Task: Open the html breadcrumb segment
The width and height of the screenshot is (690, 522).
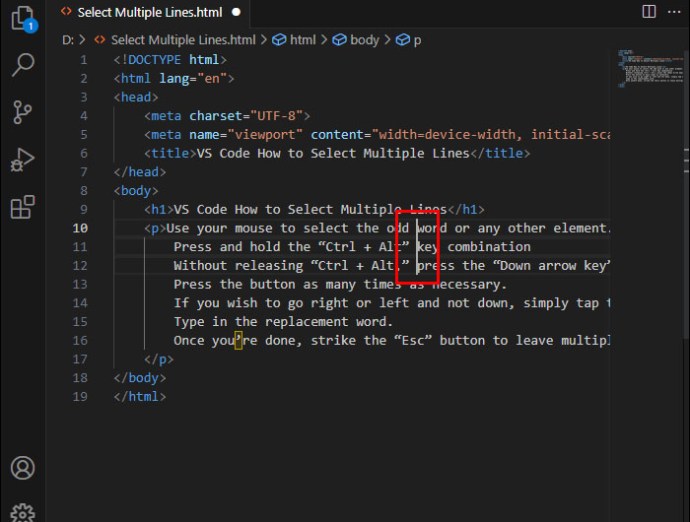Action: [303, 40]
